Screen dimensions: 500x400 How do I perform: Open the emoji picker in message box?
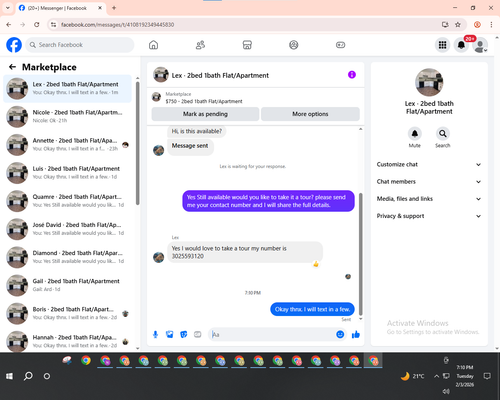pyautogui.click(x=340, y=334)
